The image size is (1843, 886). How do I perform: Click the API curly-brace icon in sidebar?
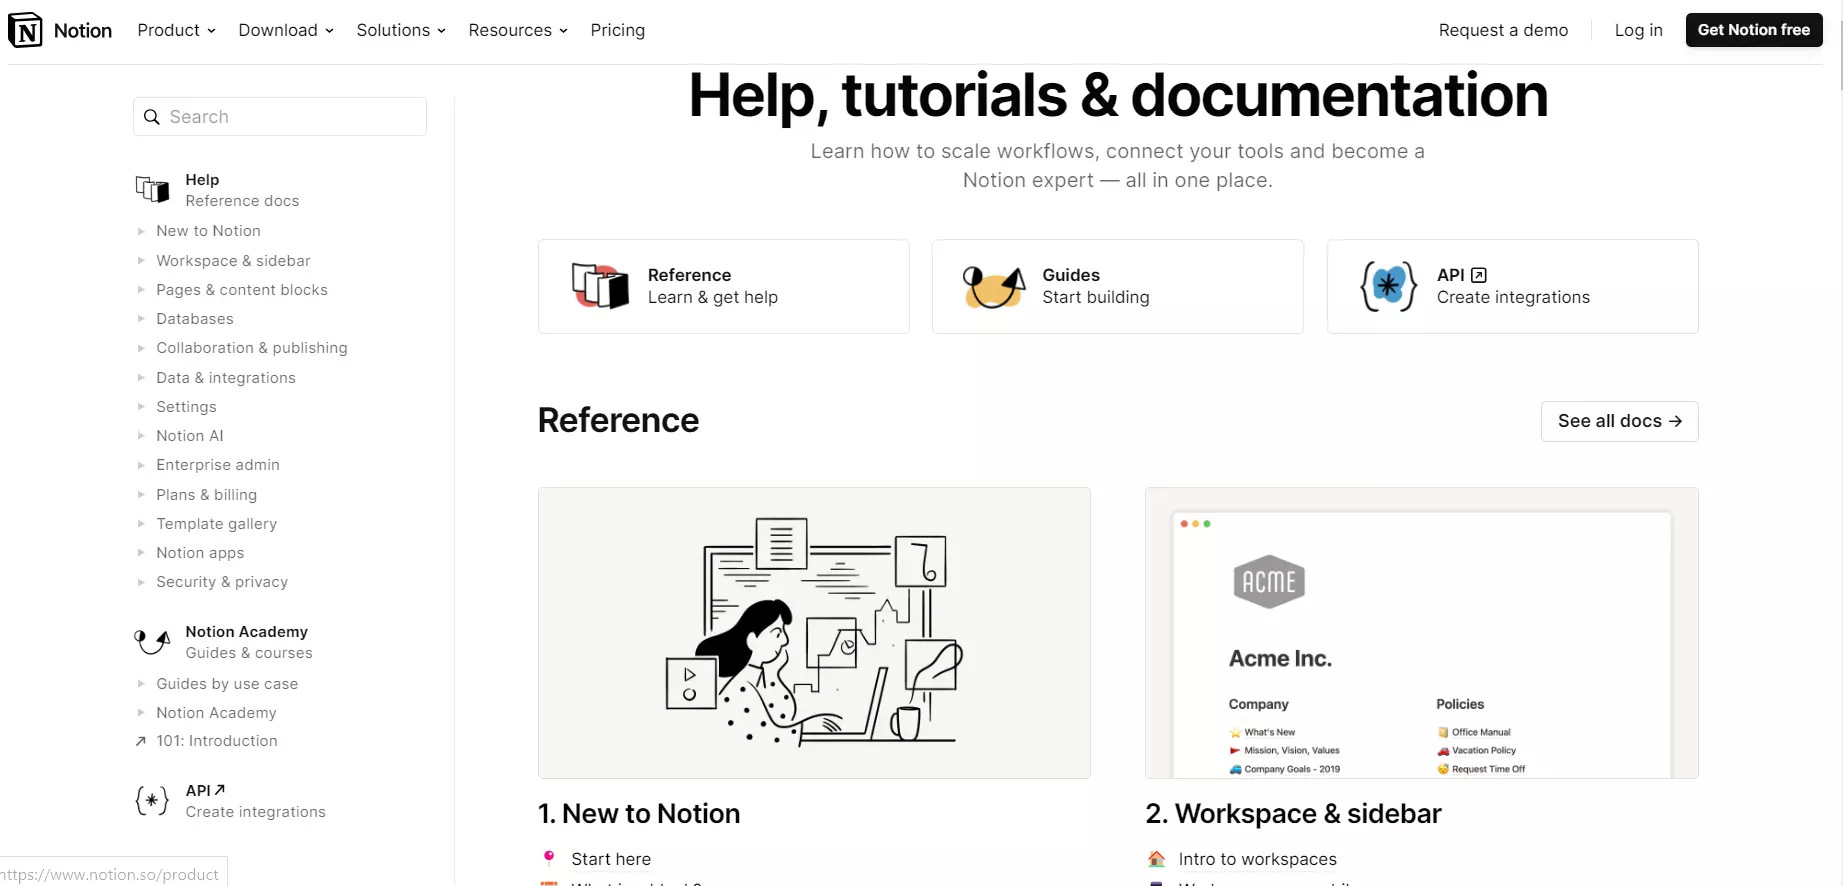pos(152,801)
